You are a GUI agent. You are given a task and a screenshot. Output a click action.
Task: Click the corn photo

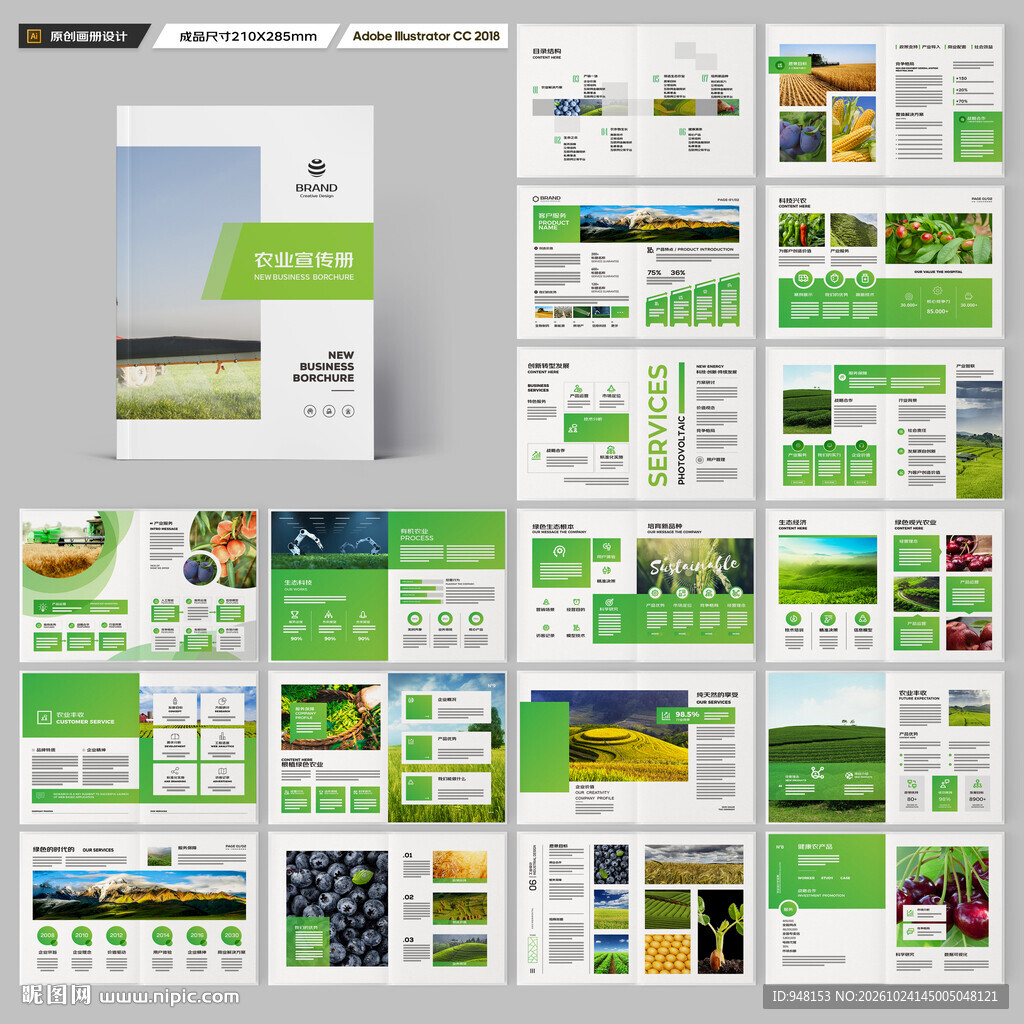854,129
